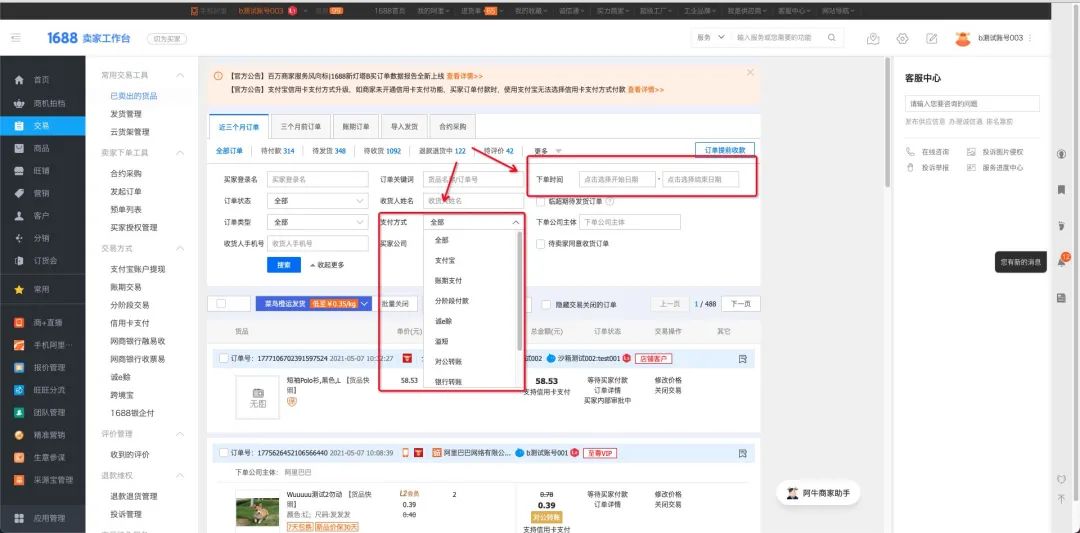Open 首页 home in left sidebar
Screen dimensions: 1080x533
pos(43,80)
